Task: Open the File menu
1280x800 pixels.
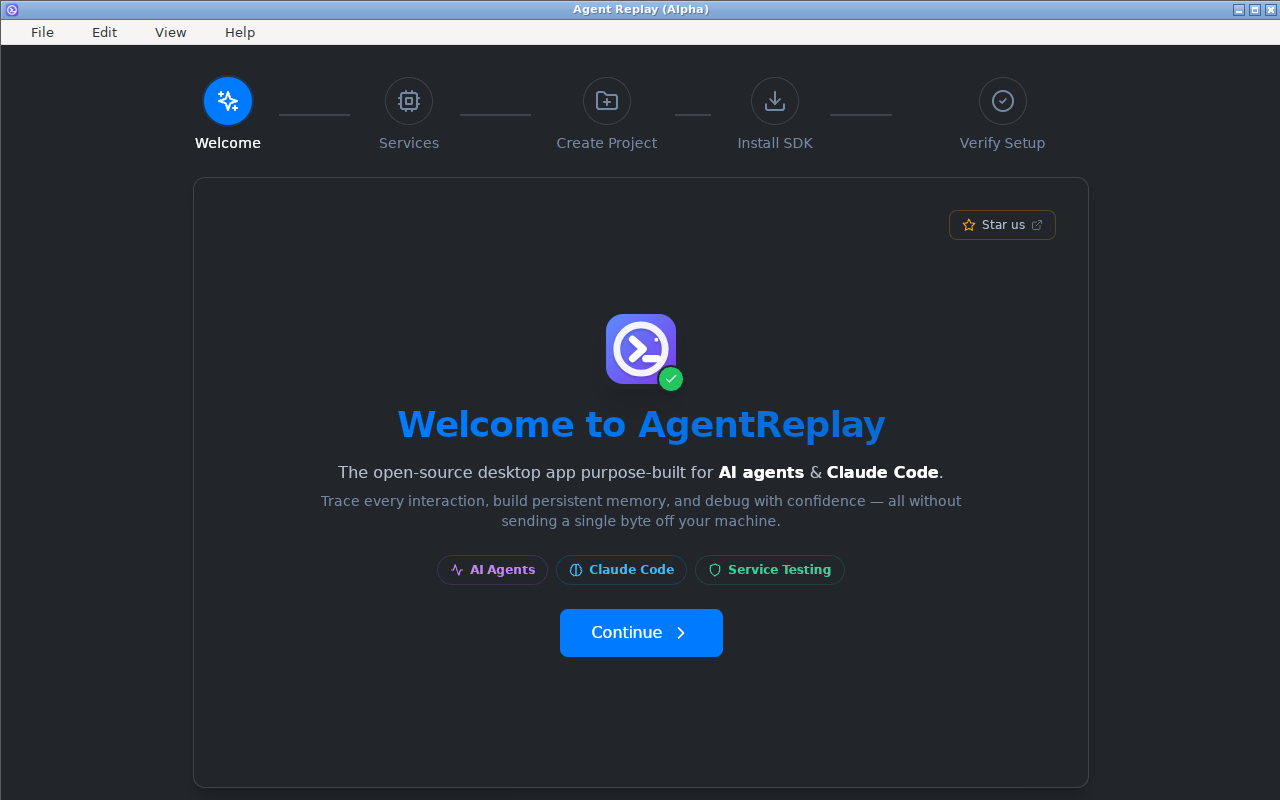Action: tap(42, 32)
